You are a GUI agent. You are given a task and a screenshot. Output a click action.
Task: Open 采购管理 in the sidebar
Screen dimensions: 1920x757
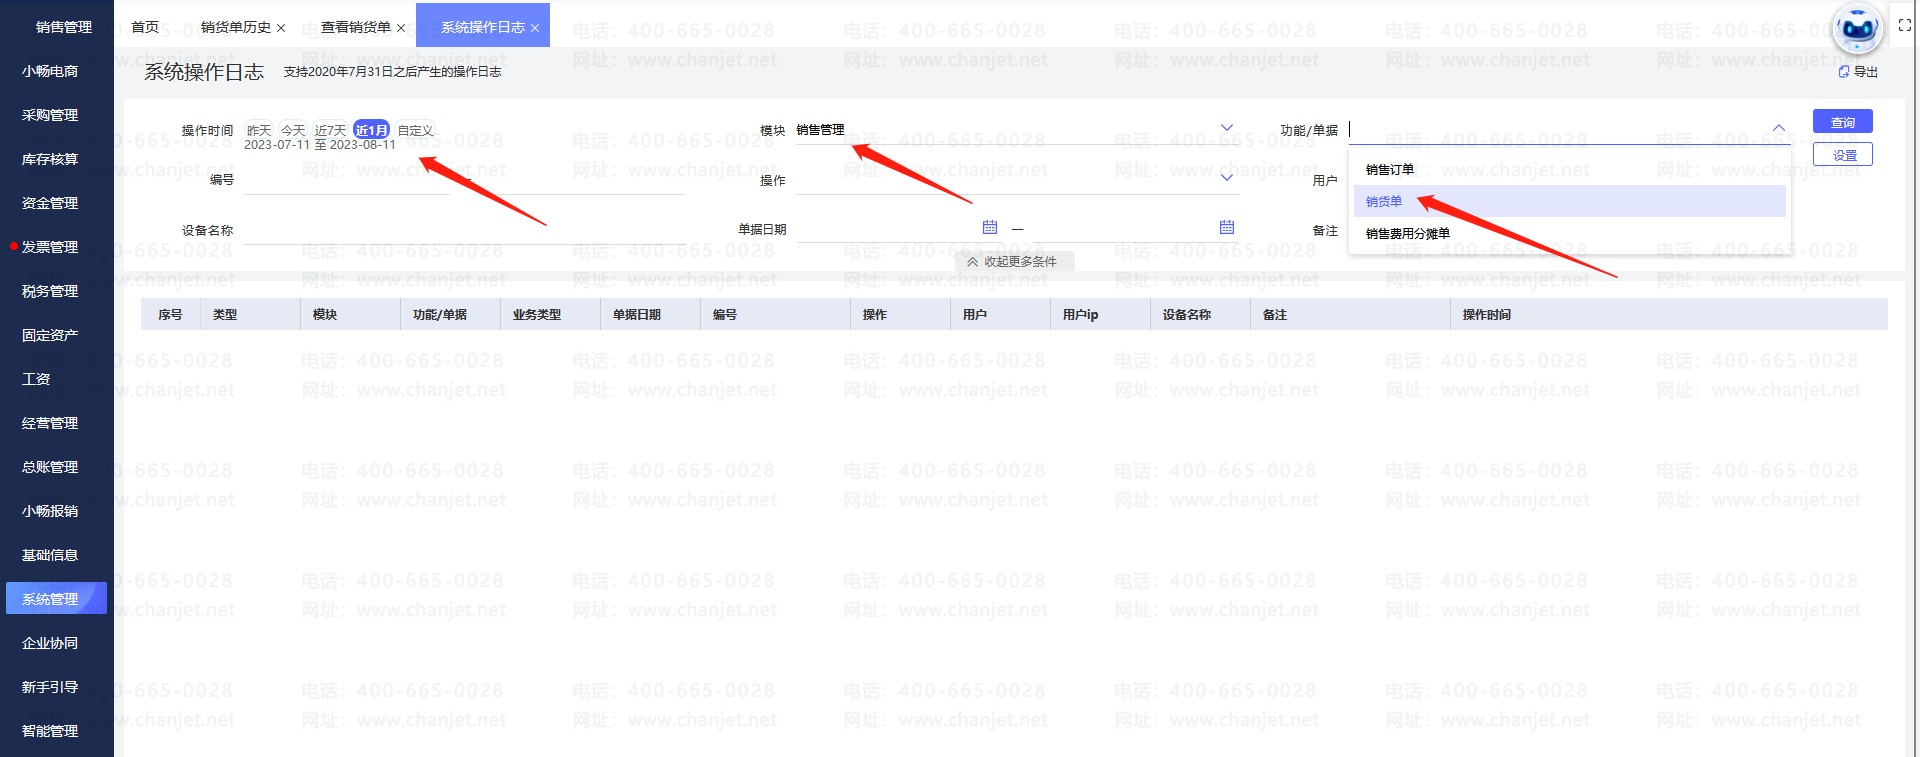[50, 115]
